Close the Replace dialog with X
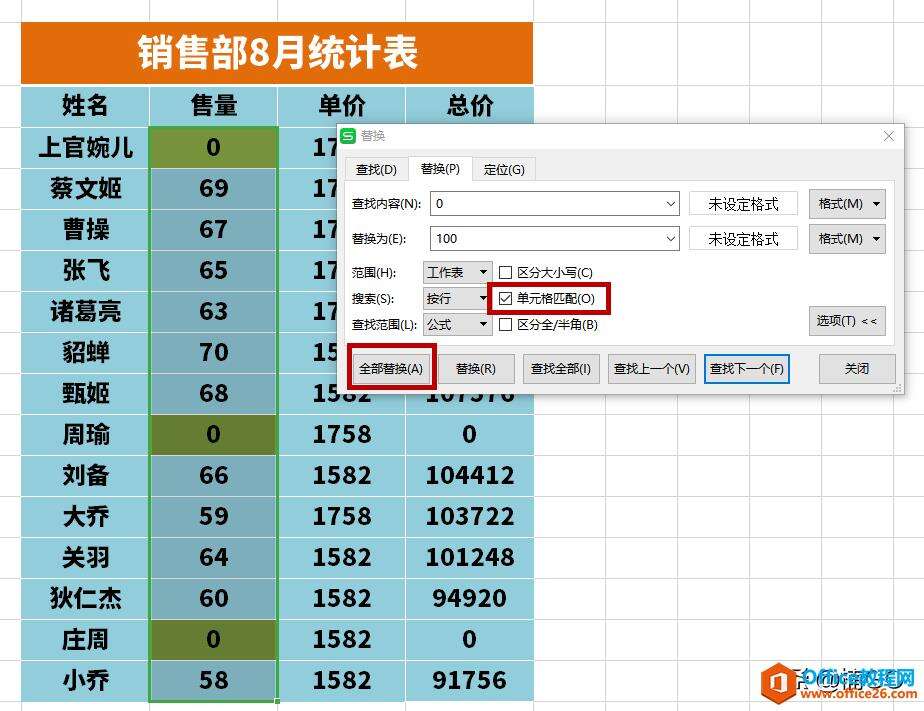This screenshot has width=924, height=711. click(889, 136)
